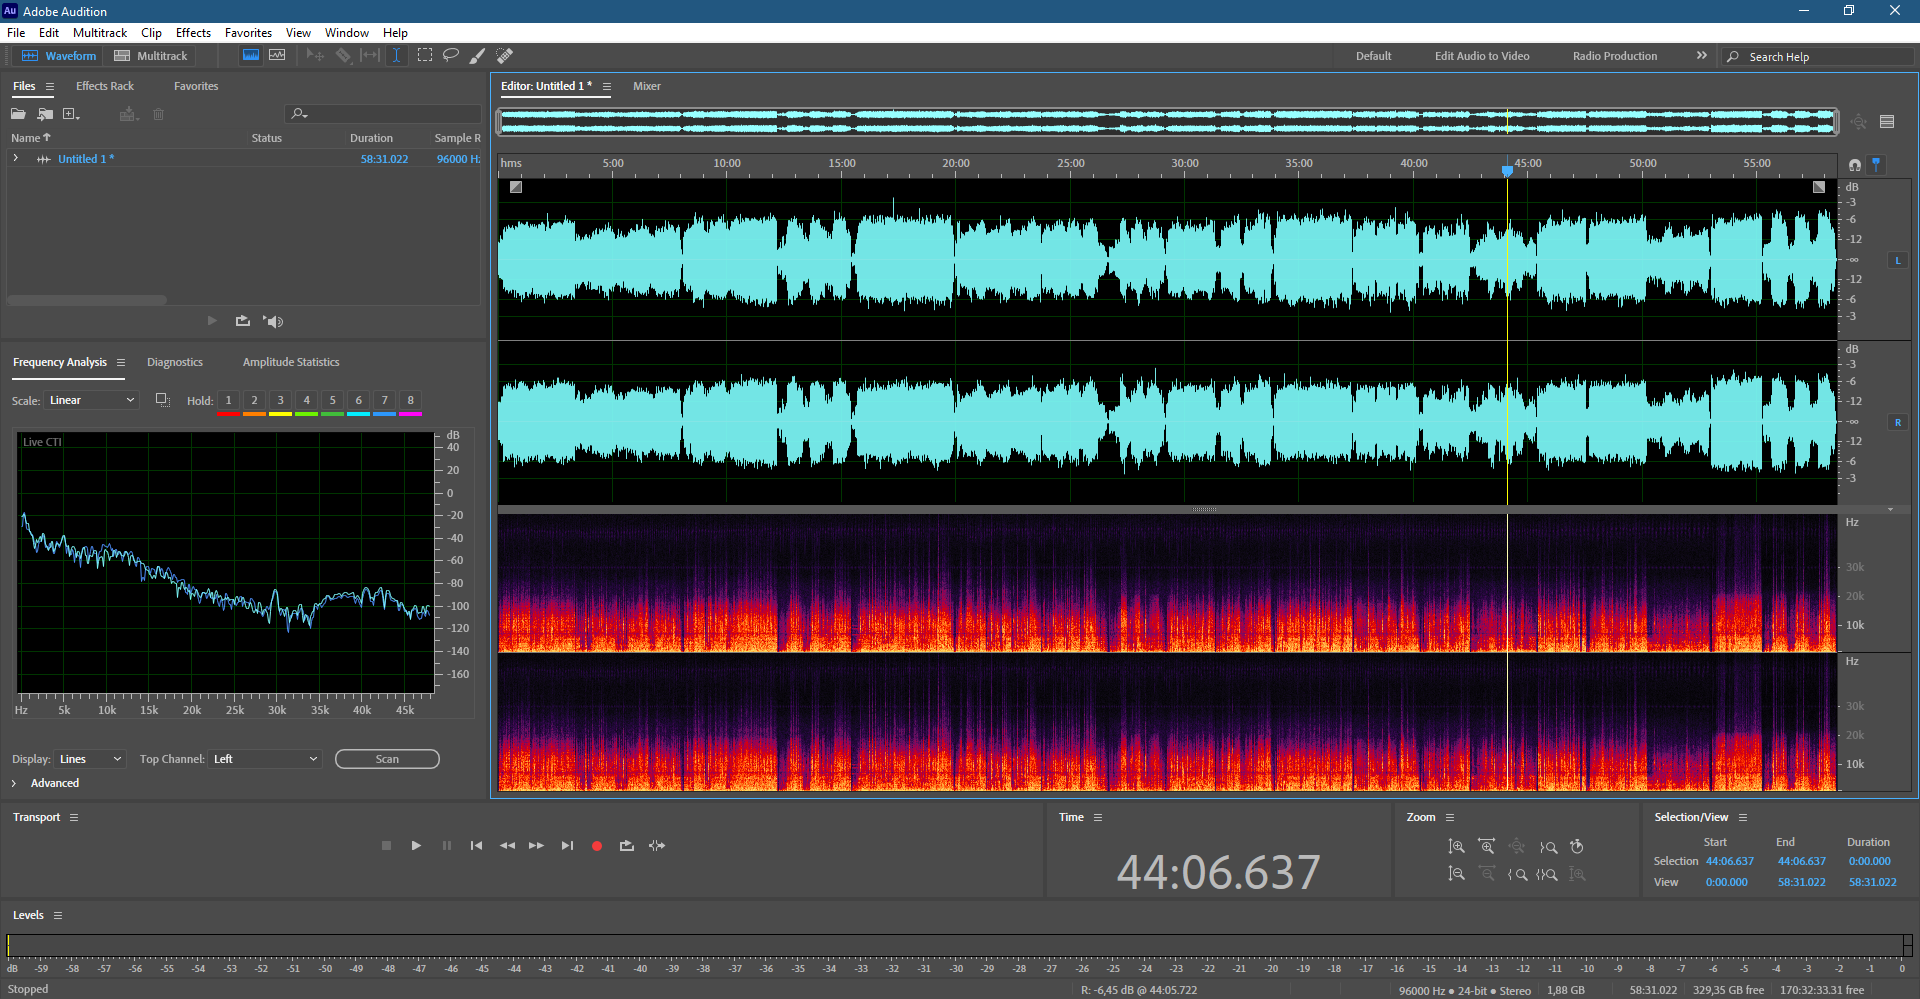This screenshot has width=1920, height=999.
Task: Open the Effects menu
Action: coord(193,33)
